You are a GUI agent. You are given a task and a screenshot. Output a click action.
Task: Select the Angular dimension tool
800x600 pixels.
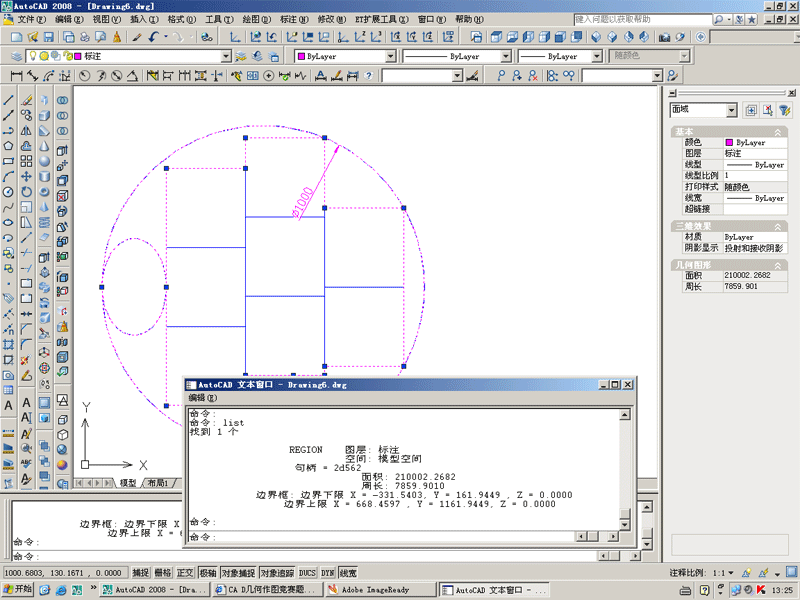point(132,76)
